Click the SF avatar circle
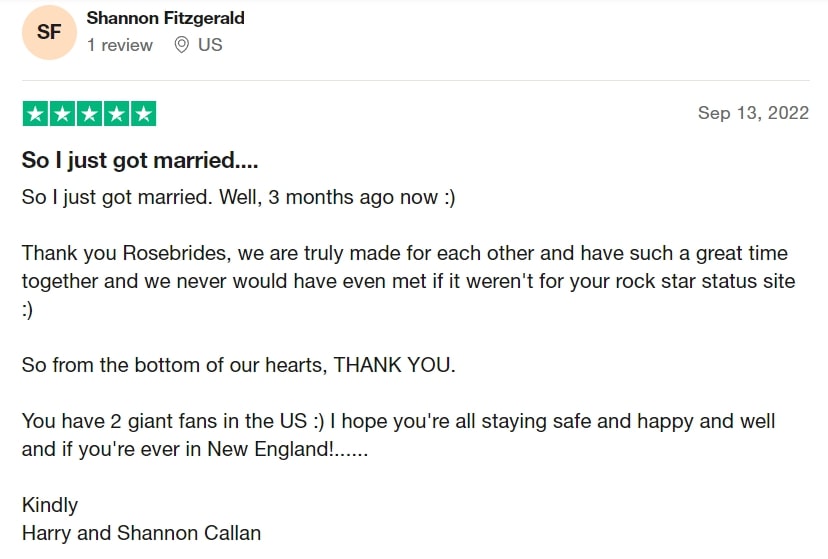Viewport: 828px width, 559px height. [x=49, y=32]
